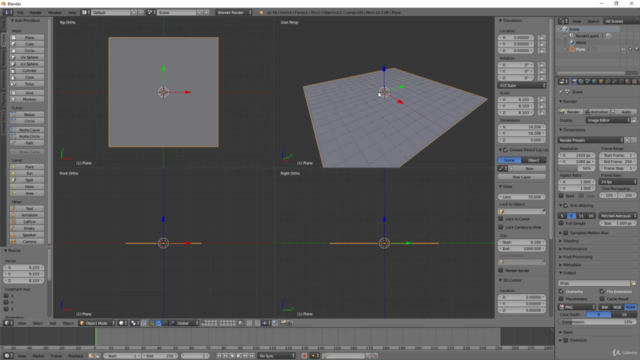Add a Bezier curve
This screenshot has height=360, width=640.
pos(27,115)
